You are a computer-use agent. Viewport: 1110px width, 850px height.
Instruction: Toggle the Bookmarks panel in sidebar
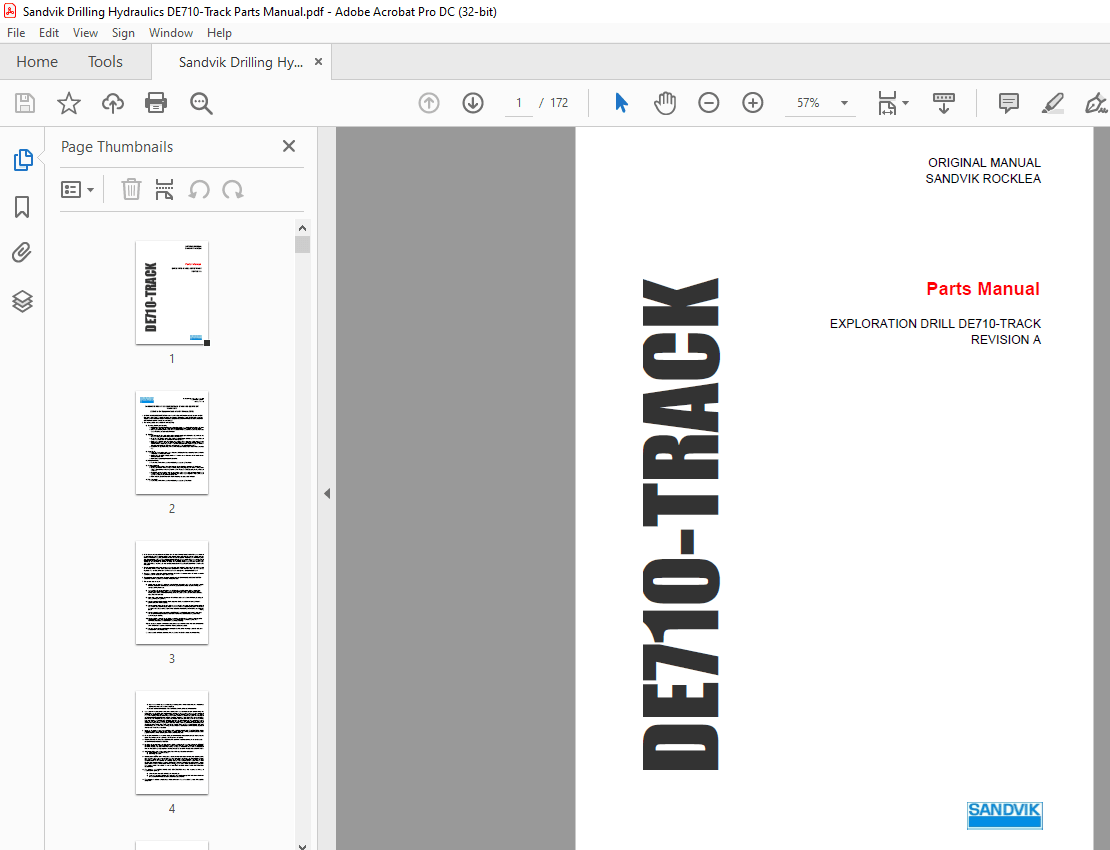pos(22,207)
